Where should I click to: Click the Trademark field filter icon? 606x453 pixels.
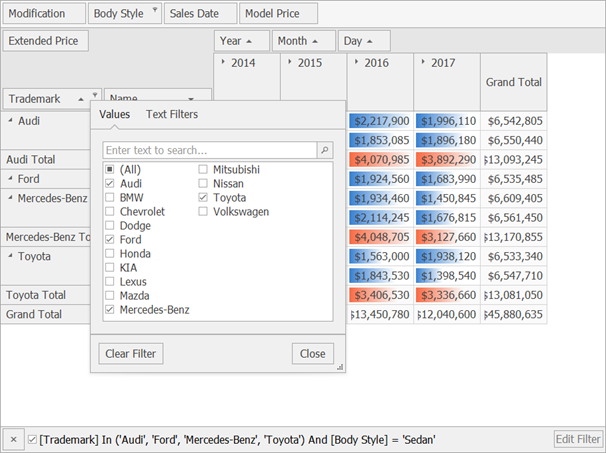click(95, 98)
